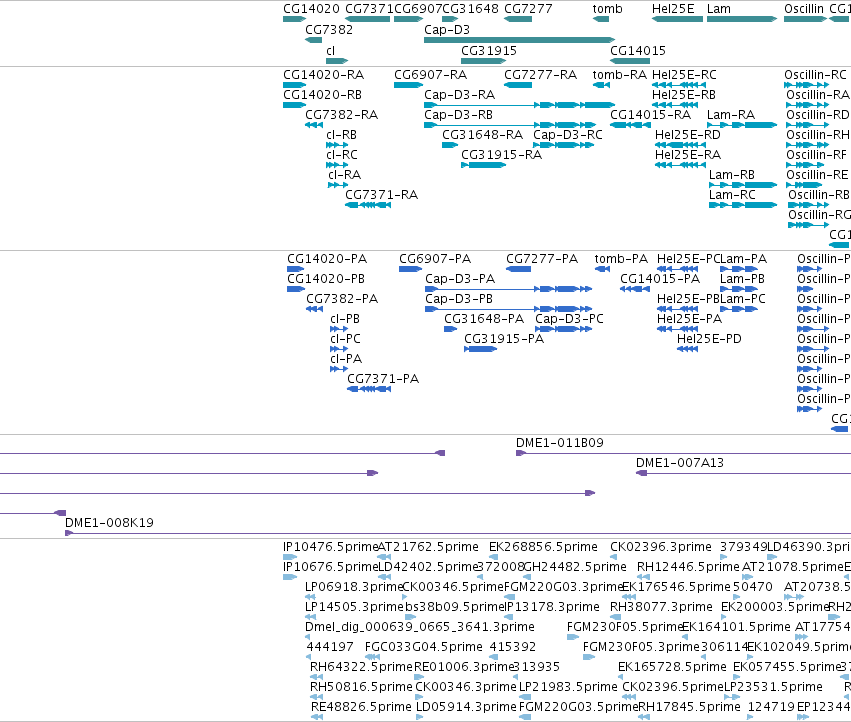Click the Oscillin gene feature
The image size is (851, 722).
click(x=805, y=19)
